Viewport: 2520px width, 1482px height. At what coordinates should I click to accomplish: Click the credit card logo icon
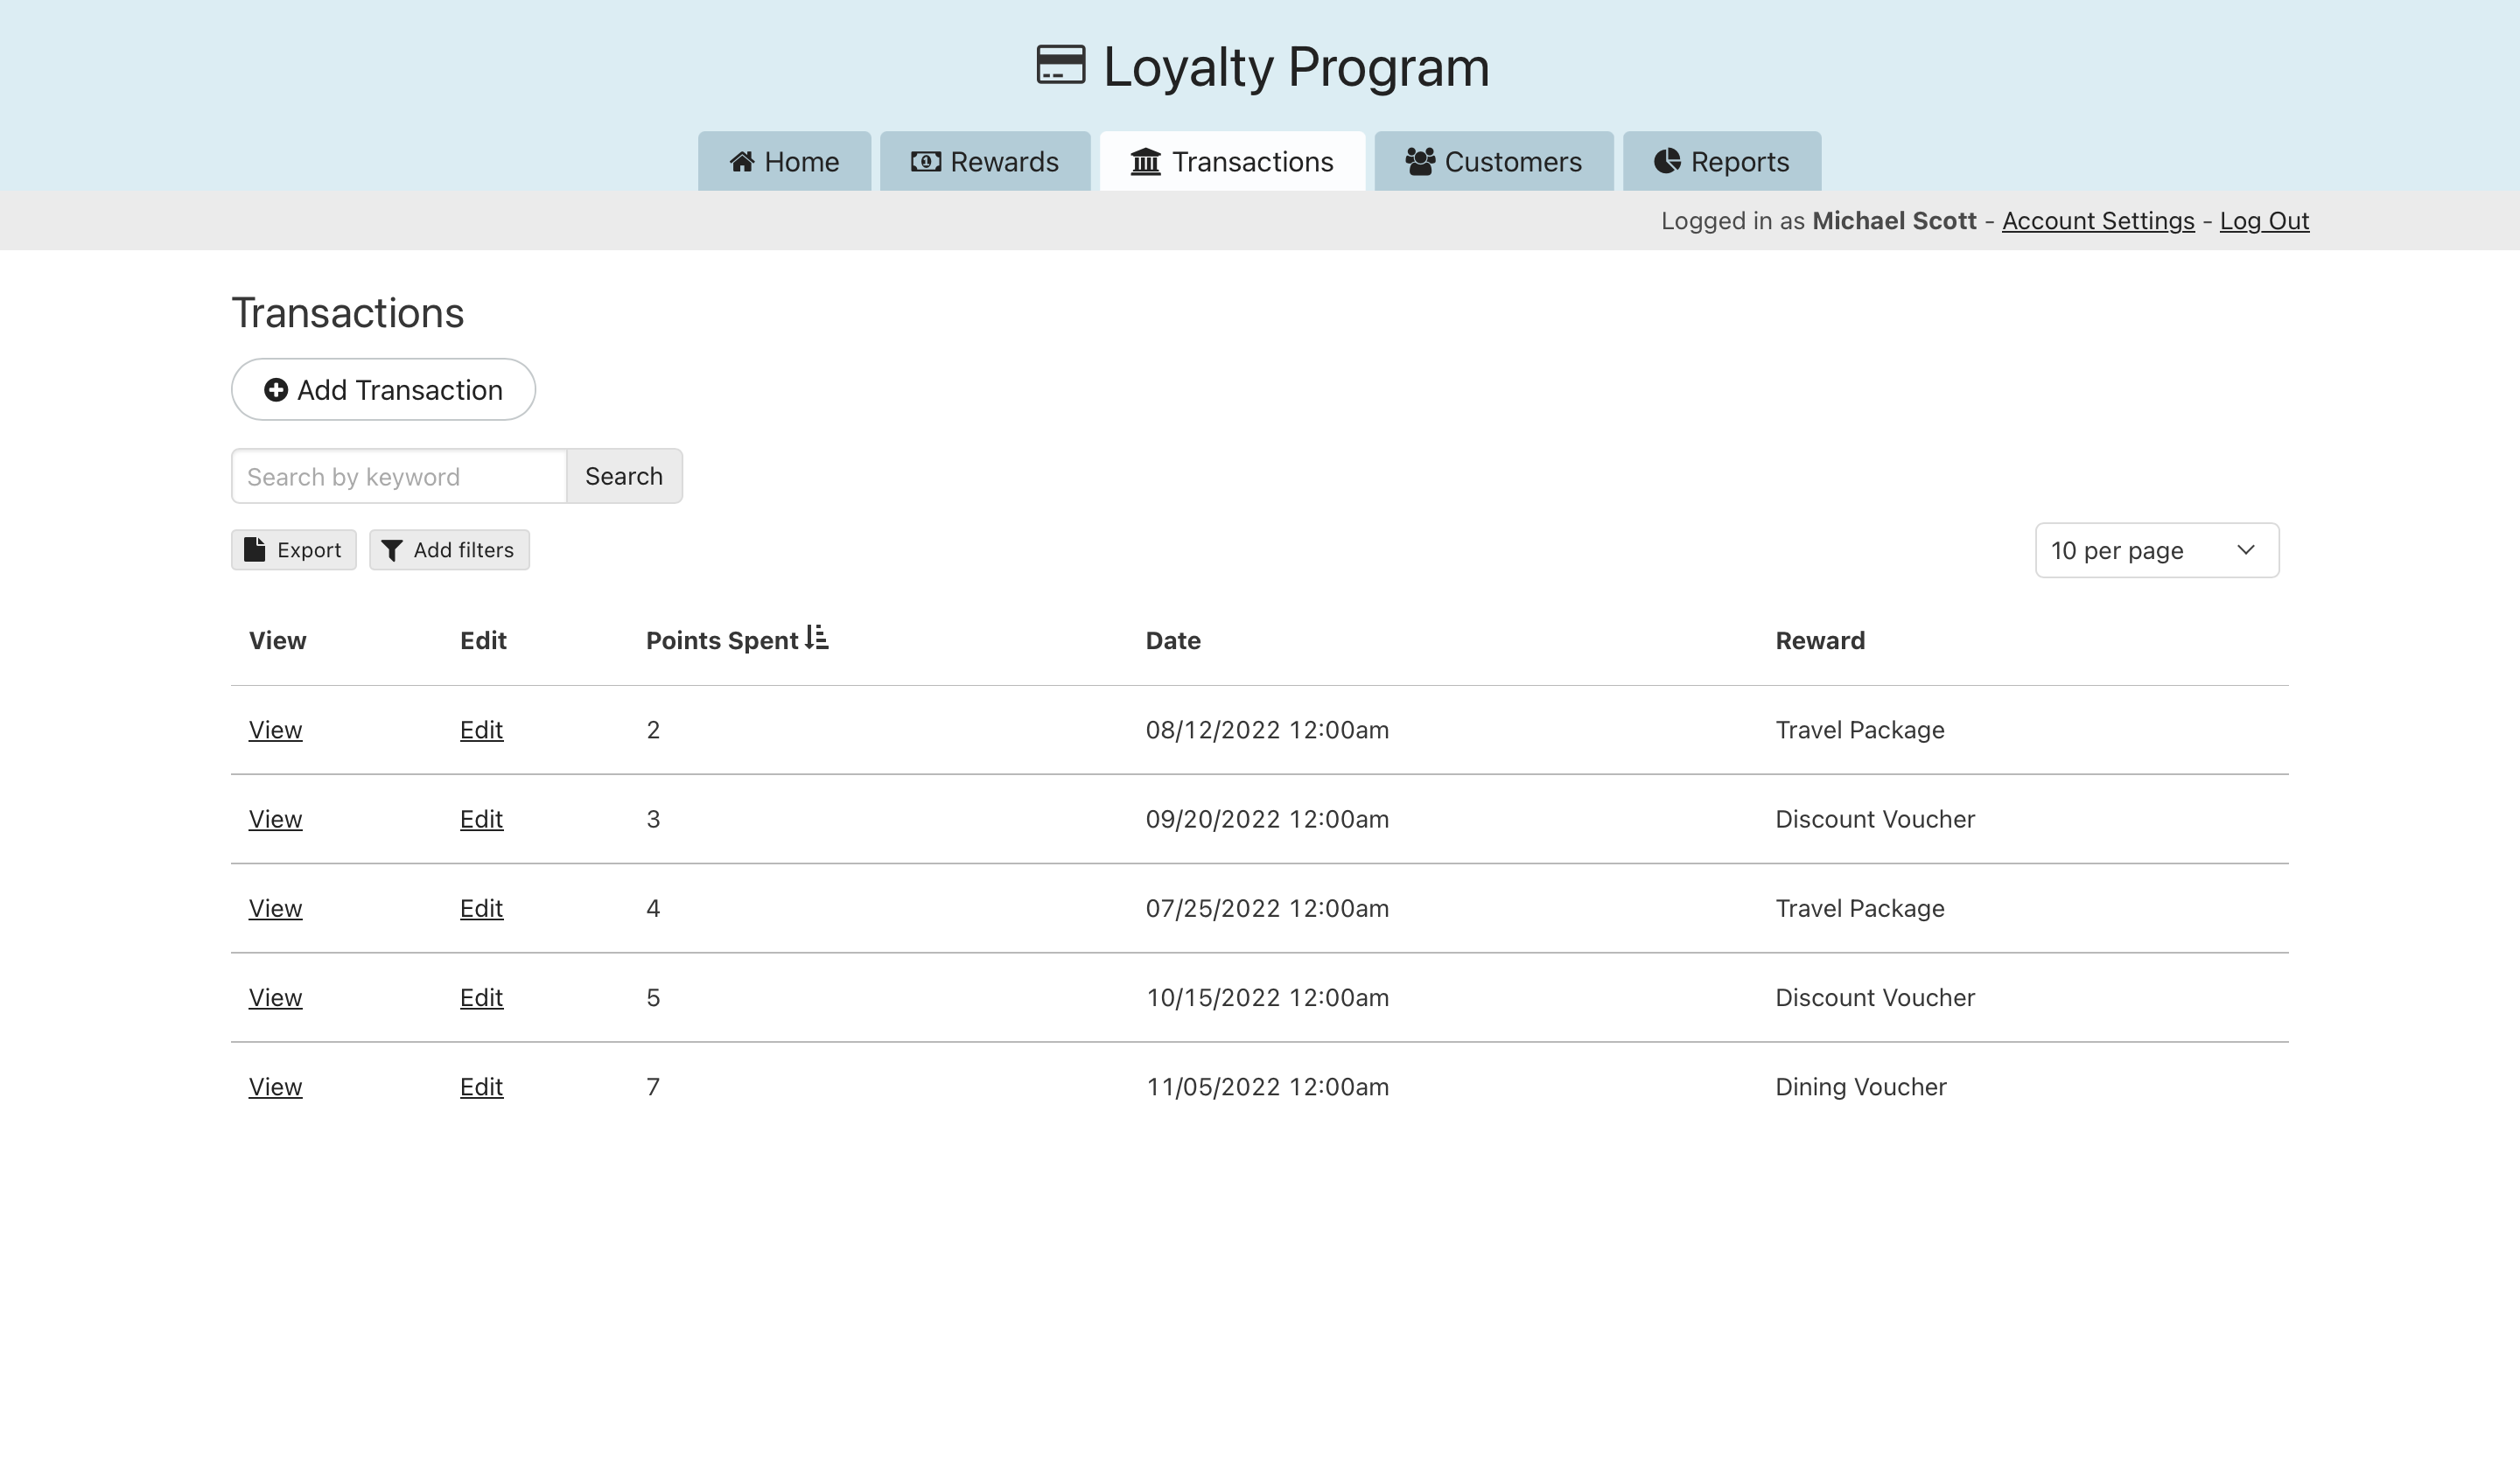tap(1060, 66)
